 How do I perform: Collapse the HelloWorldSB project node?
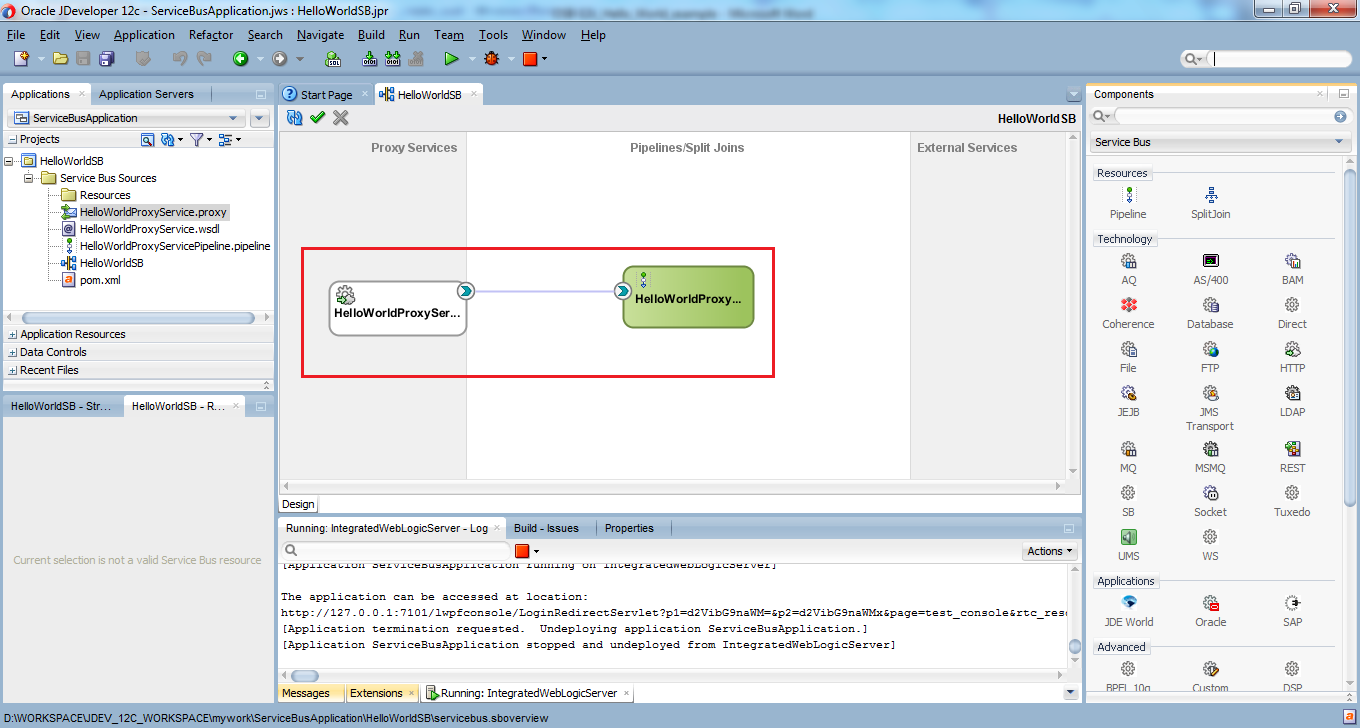click(x=10, y=161)
